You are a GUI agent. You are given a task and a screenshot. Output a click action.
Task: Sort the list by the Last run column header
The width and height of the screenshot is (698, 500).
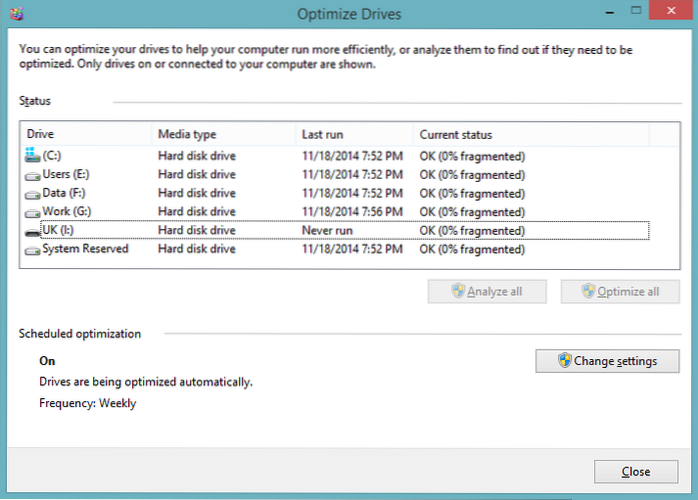[x=354, y=134]
